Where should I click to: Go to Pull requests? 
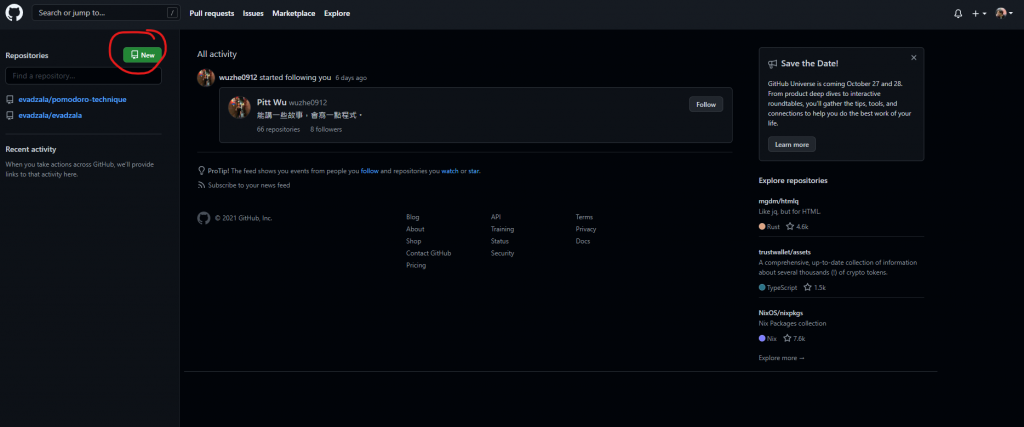[x=212, y=13]
